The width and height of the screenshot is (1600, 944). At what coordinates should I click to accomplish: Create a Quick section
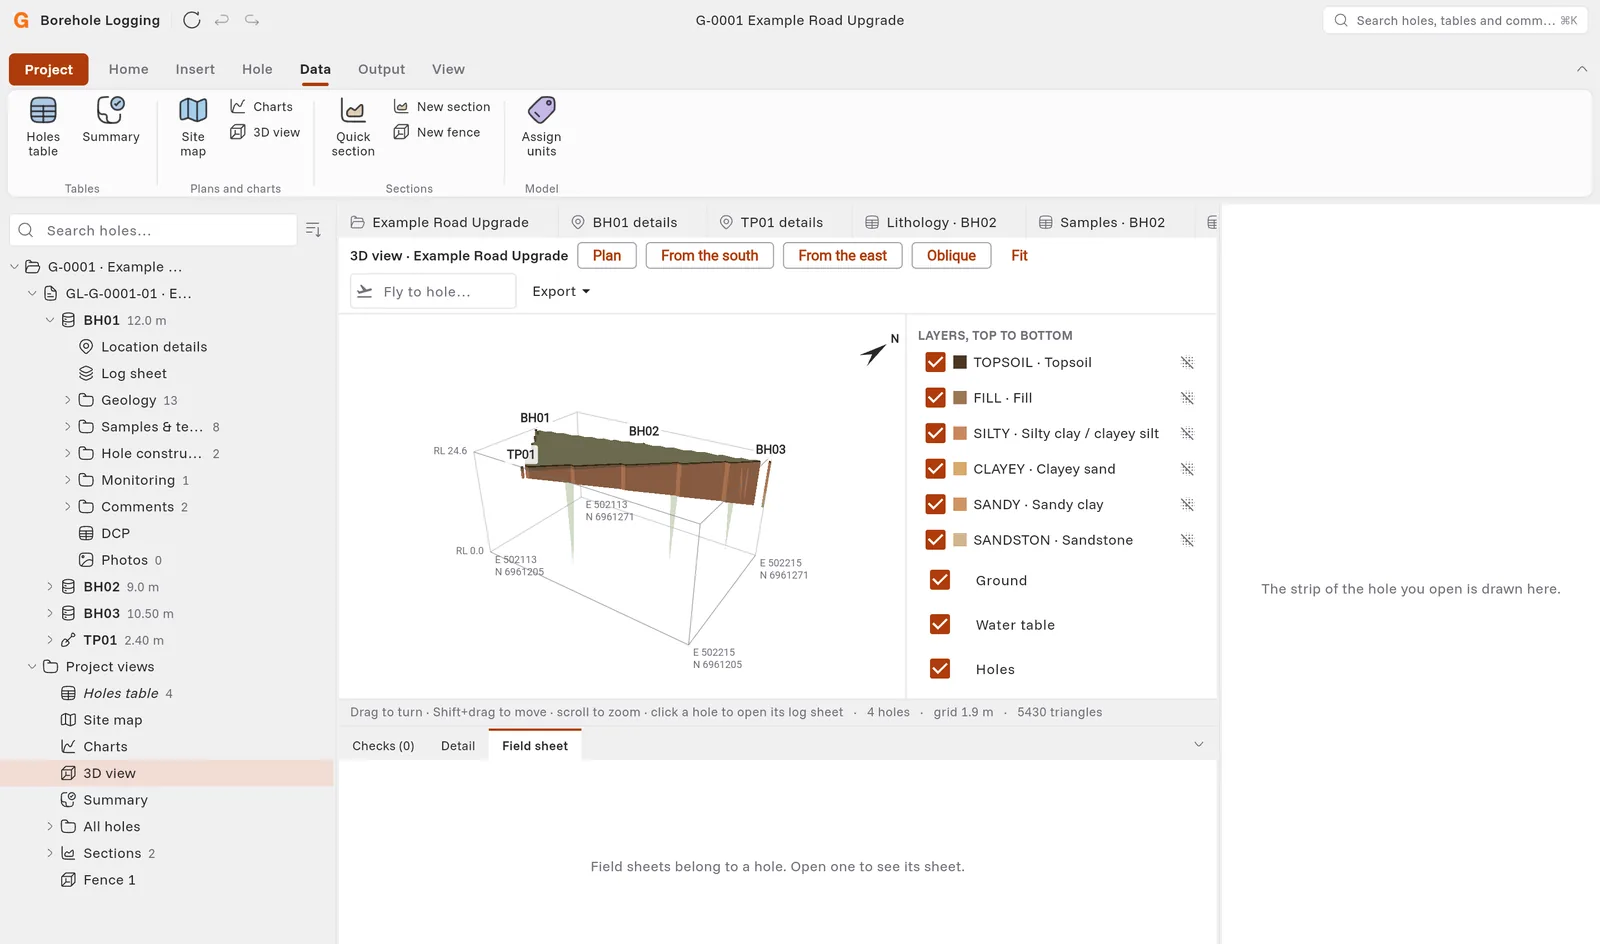353,127
